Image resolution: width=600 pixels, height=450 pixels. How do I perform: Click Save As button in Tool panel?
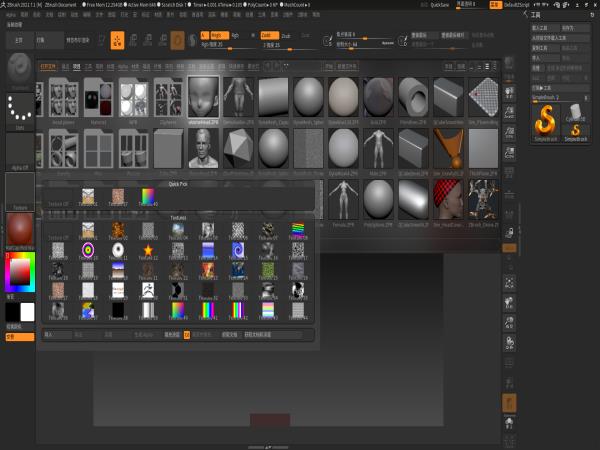tap(574, 28)
